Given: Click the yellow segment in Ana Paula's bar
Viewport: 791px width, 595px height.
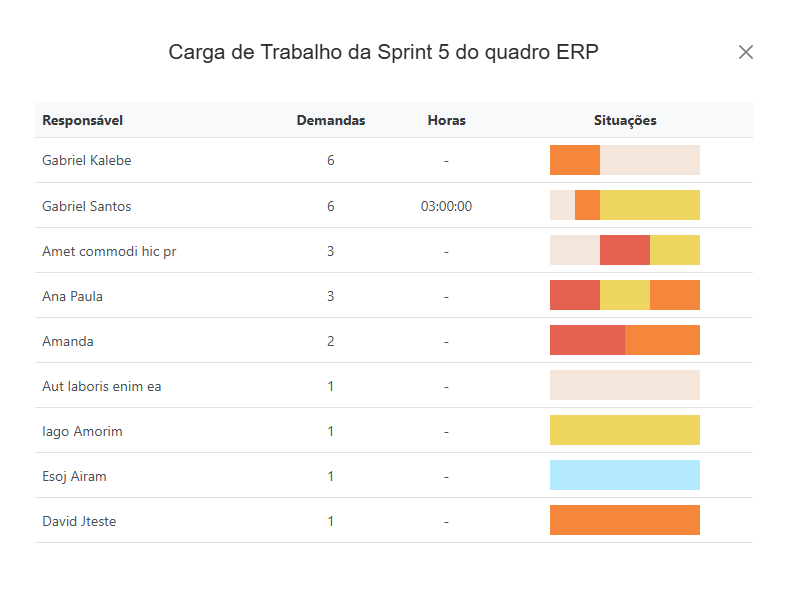Looking at the screenshot, I should tap(625, 295).
